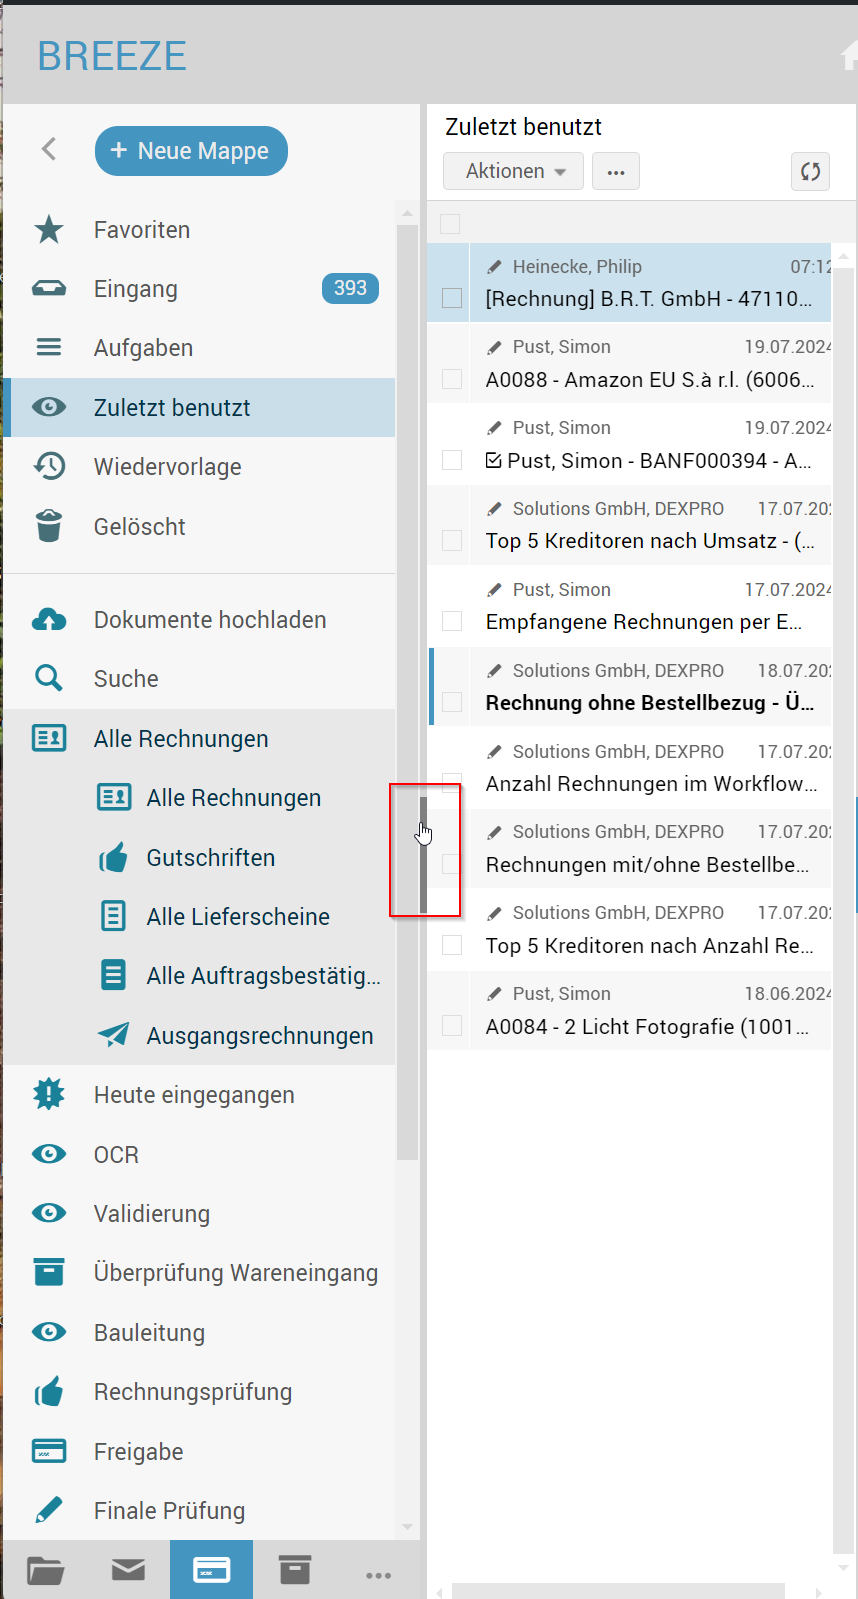858x1599 pixels.
Task: Tick checkbox for A0088 Amazon EU entry
Action: (452, 379)
